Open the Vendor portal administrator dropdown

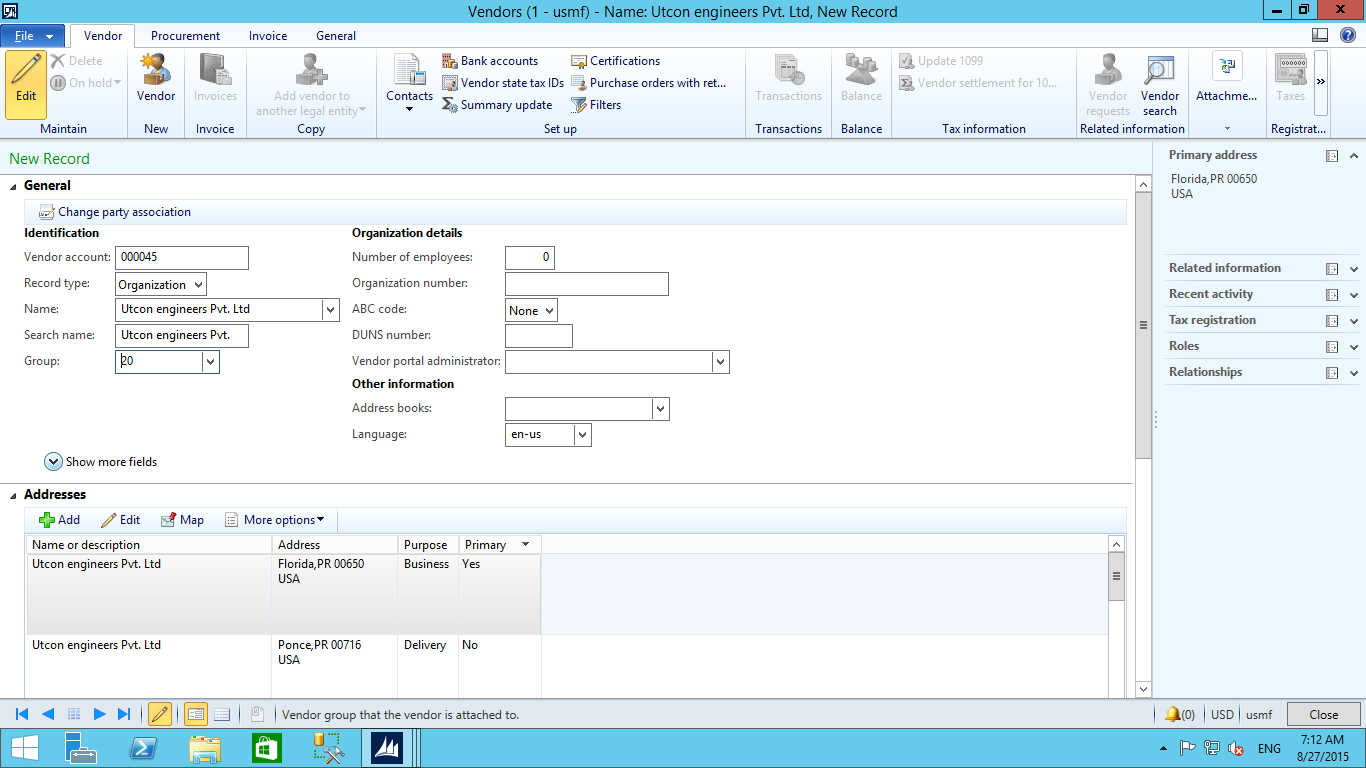coord(720,362)
